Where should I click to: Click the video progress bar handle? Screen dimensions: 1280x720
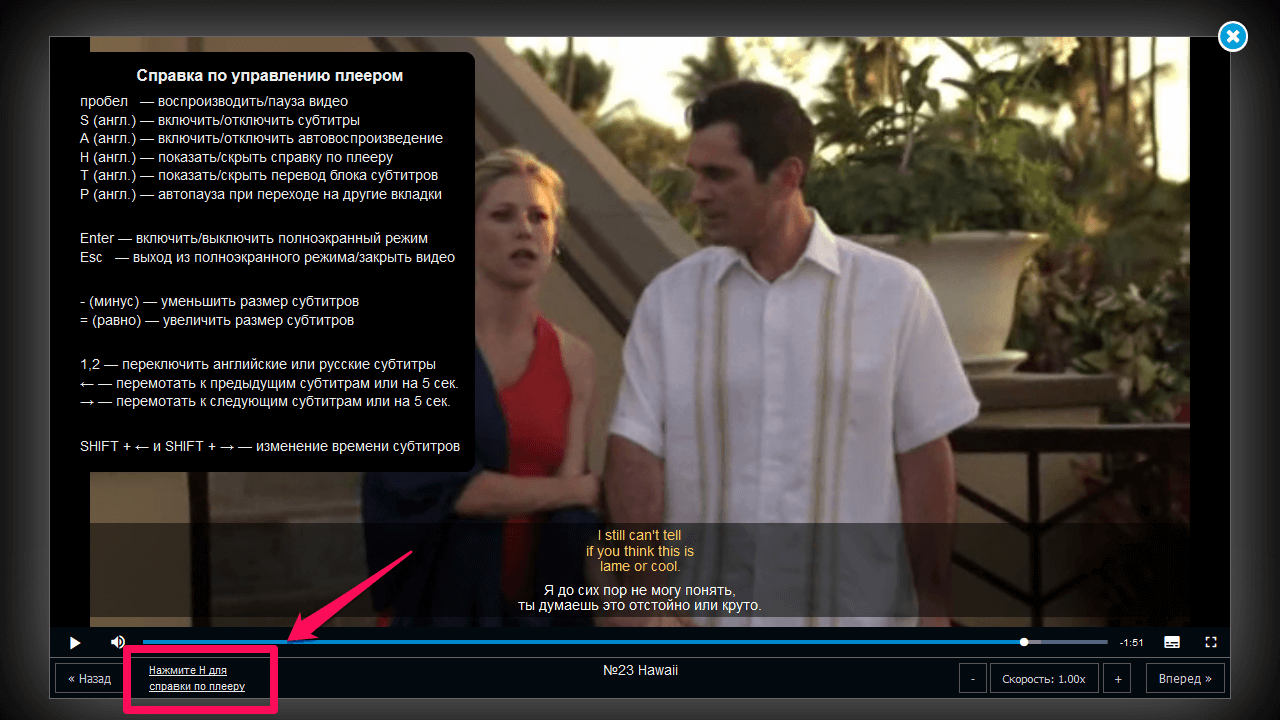point(1024,642)
